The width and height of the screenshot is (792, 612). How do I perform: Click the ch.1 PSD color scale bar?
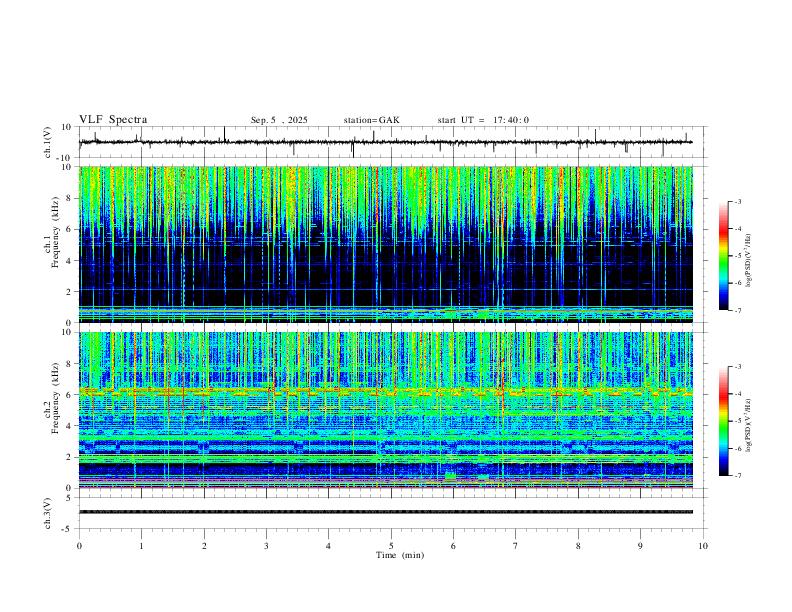click(724, 256)
